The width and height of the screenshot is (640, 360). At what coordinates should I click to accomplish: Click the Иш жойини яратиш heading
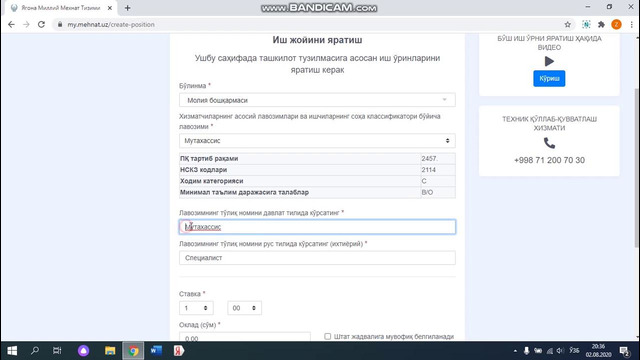coord(317,40)
